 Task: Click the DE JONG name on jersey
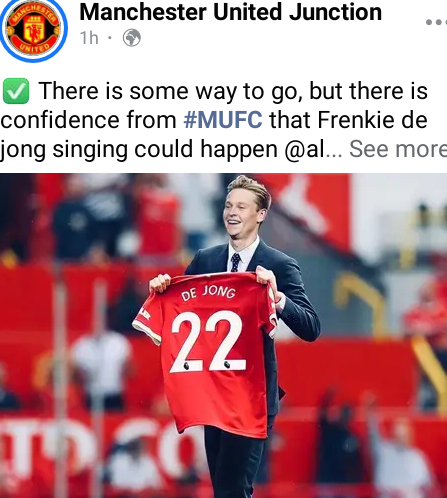tap(208, 293)
